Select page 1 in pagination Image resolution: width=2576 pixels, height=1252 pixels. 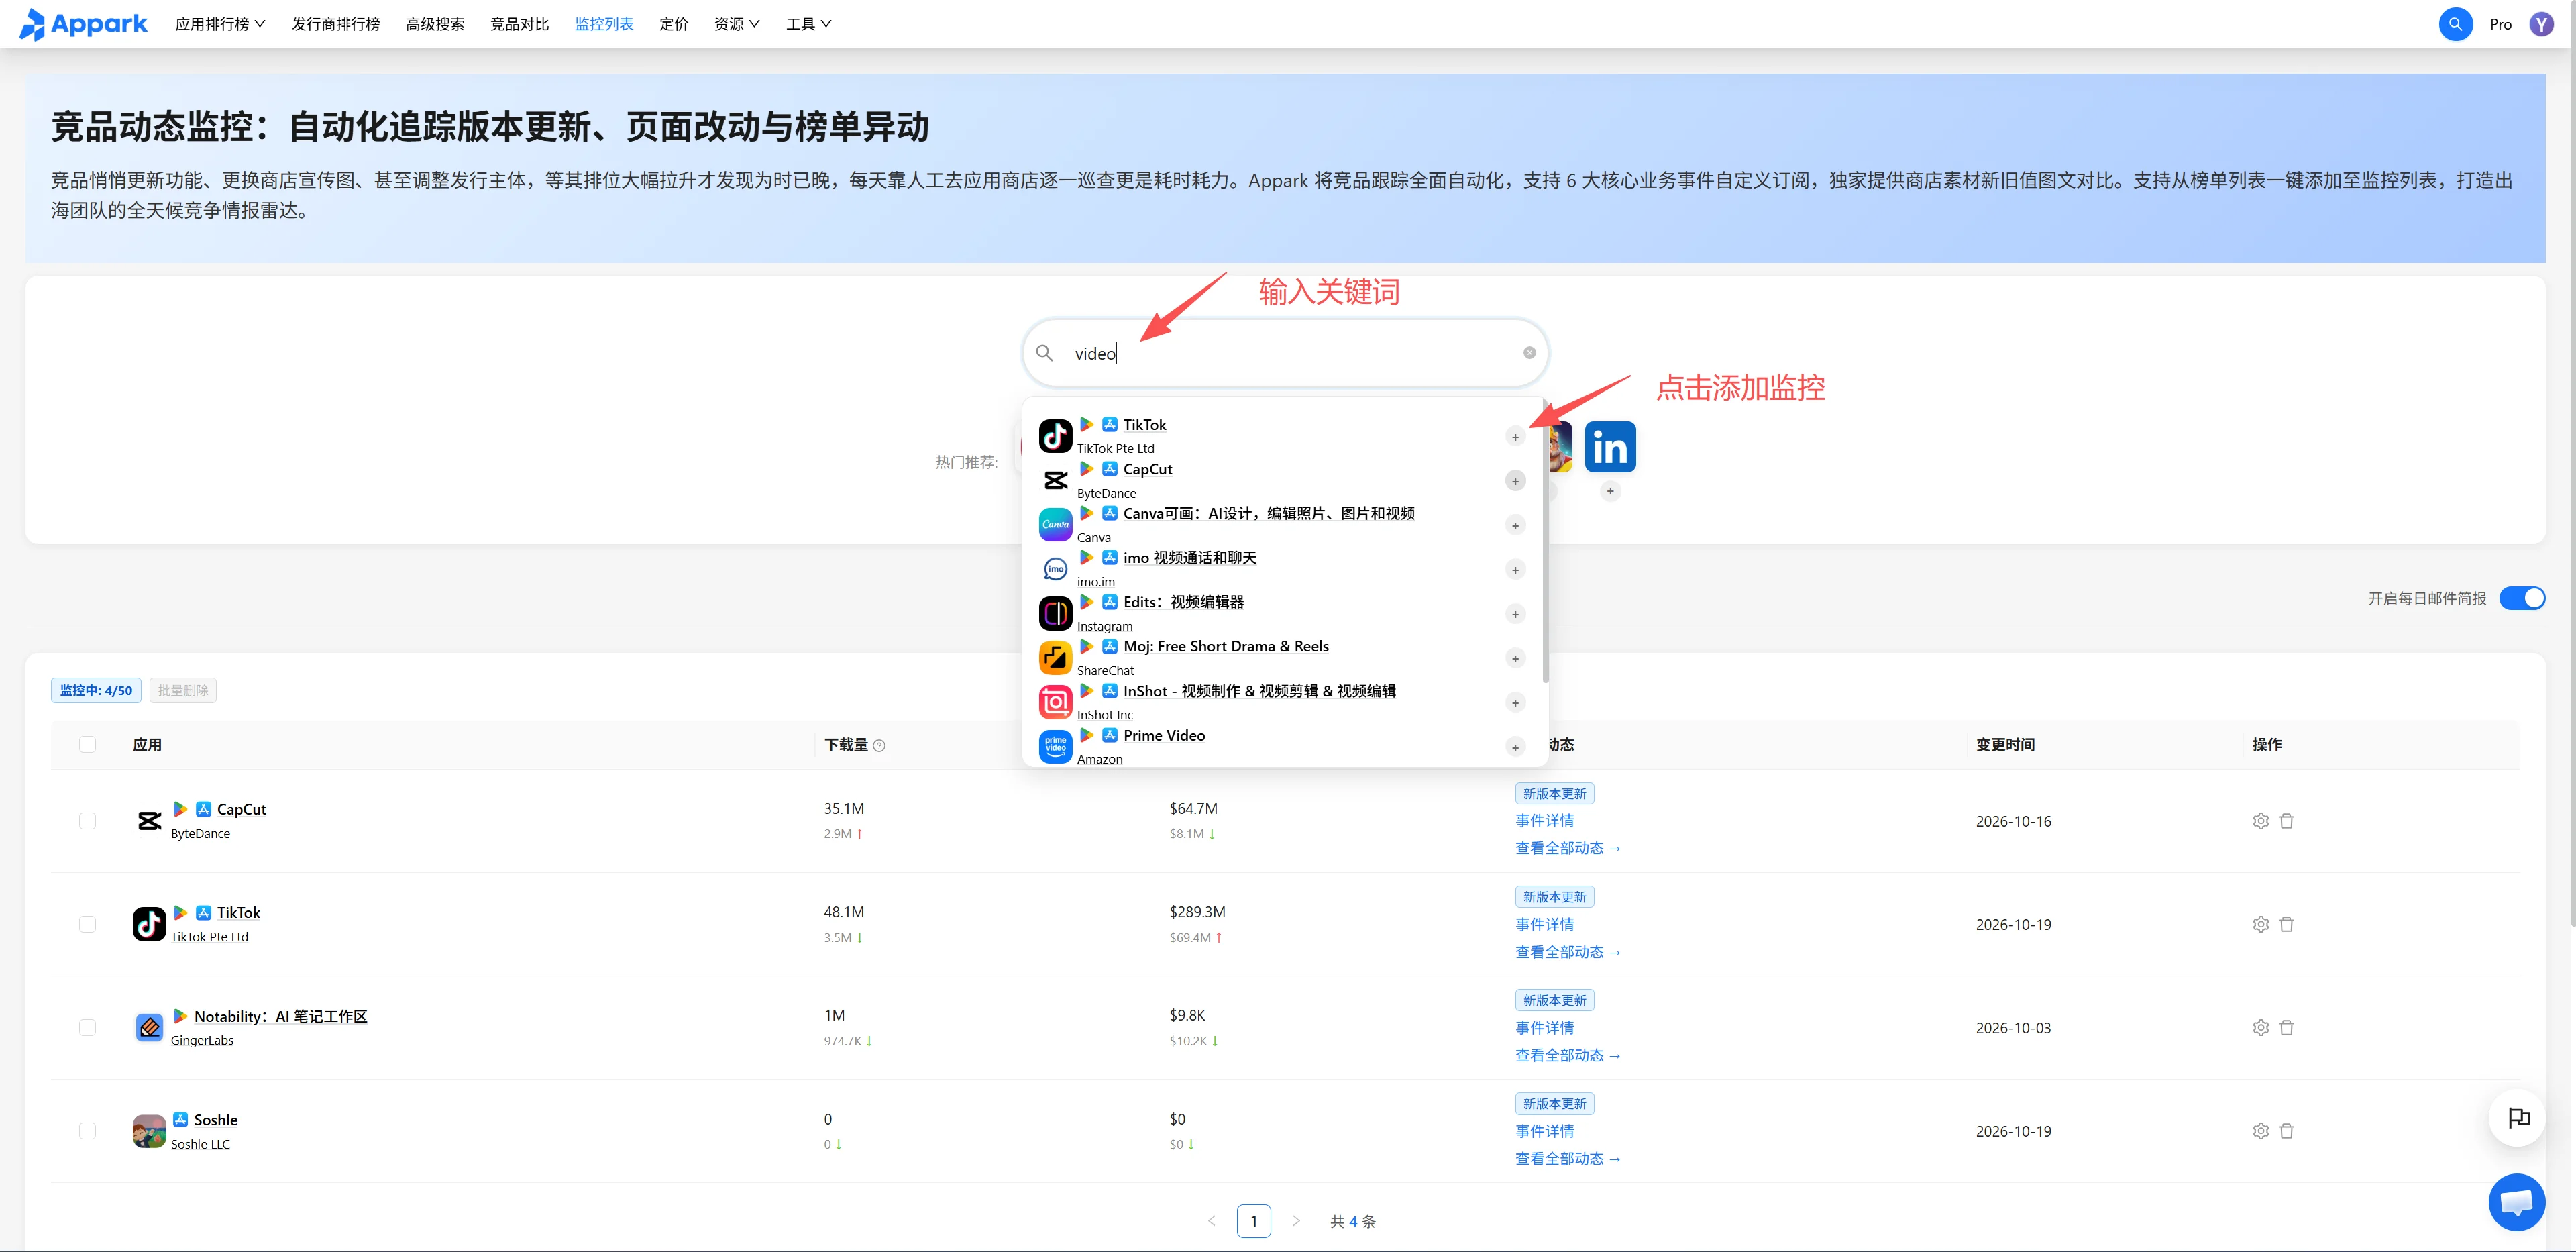[1253, 1221]
